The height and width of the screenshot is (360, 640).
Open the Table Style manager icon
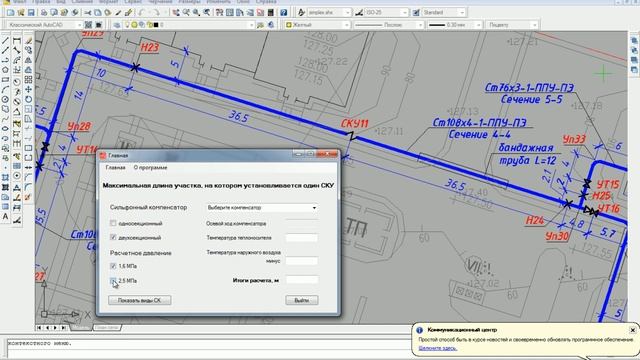click(x=416, y=13)
